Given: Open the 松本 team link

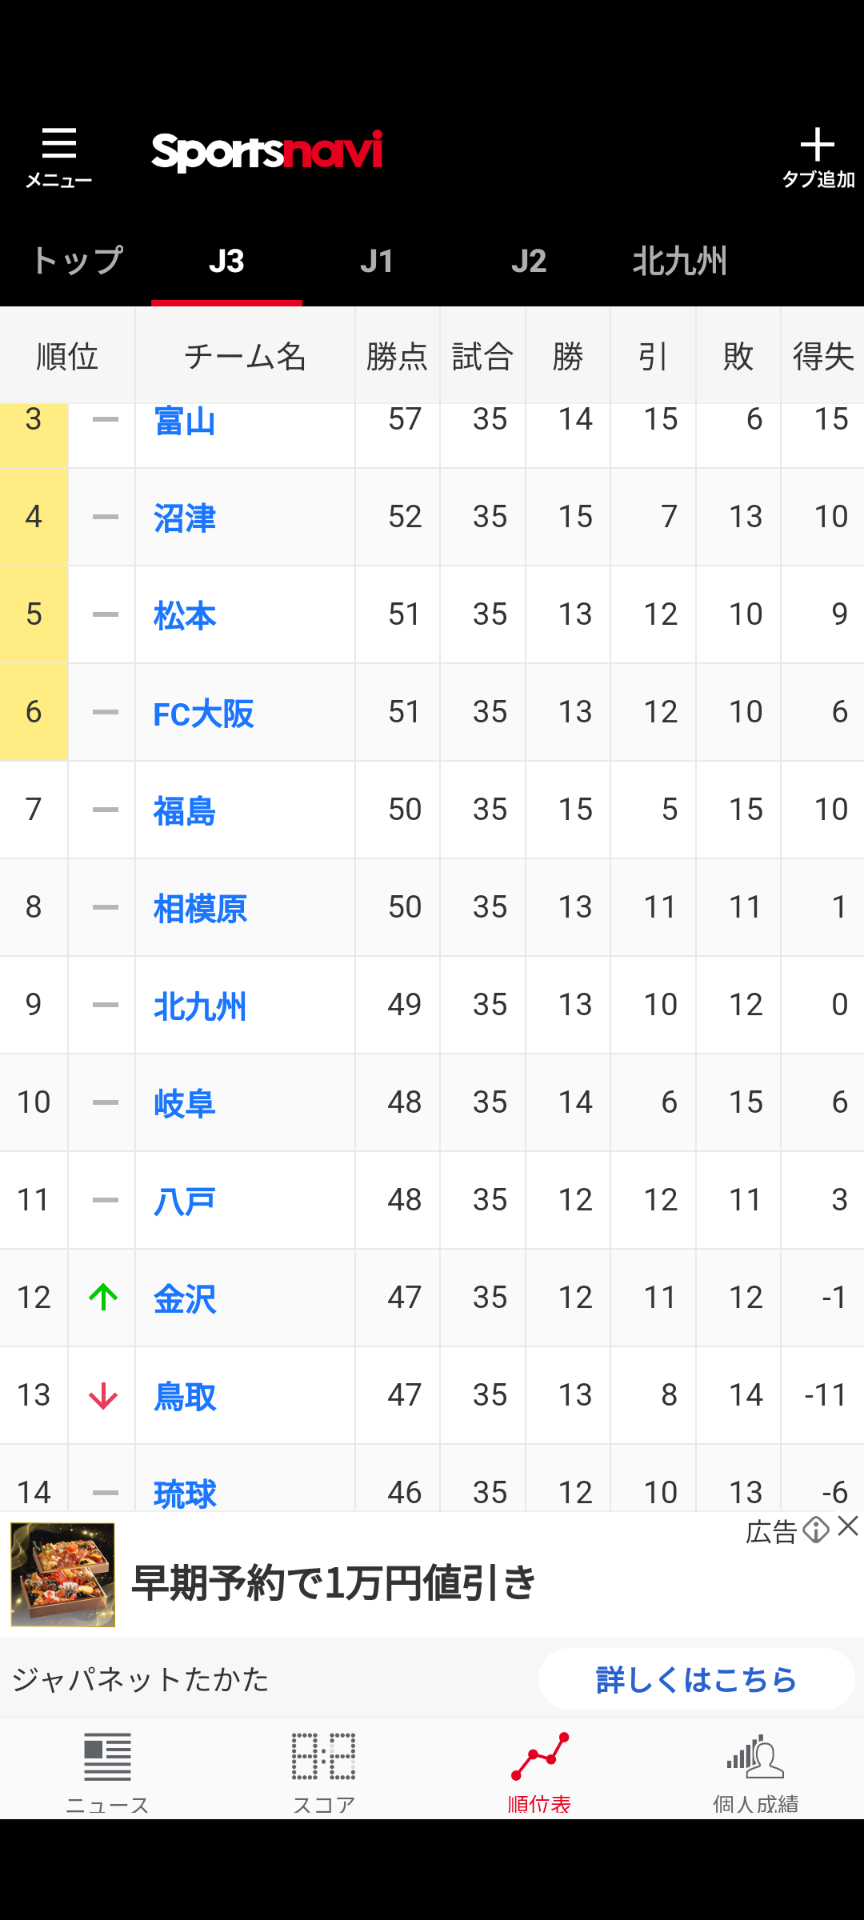Looking at the screenshot, I should (x=185, y=615).
